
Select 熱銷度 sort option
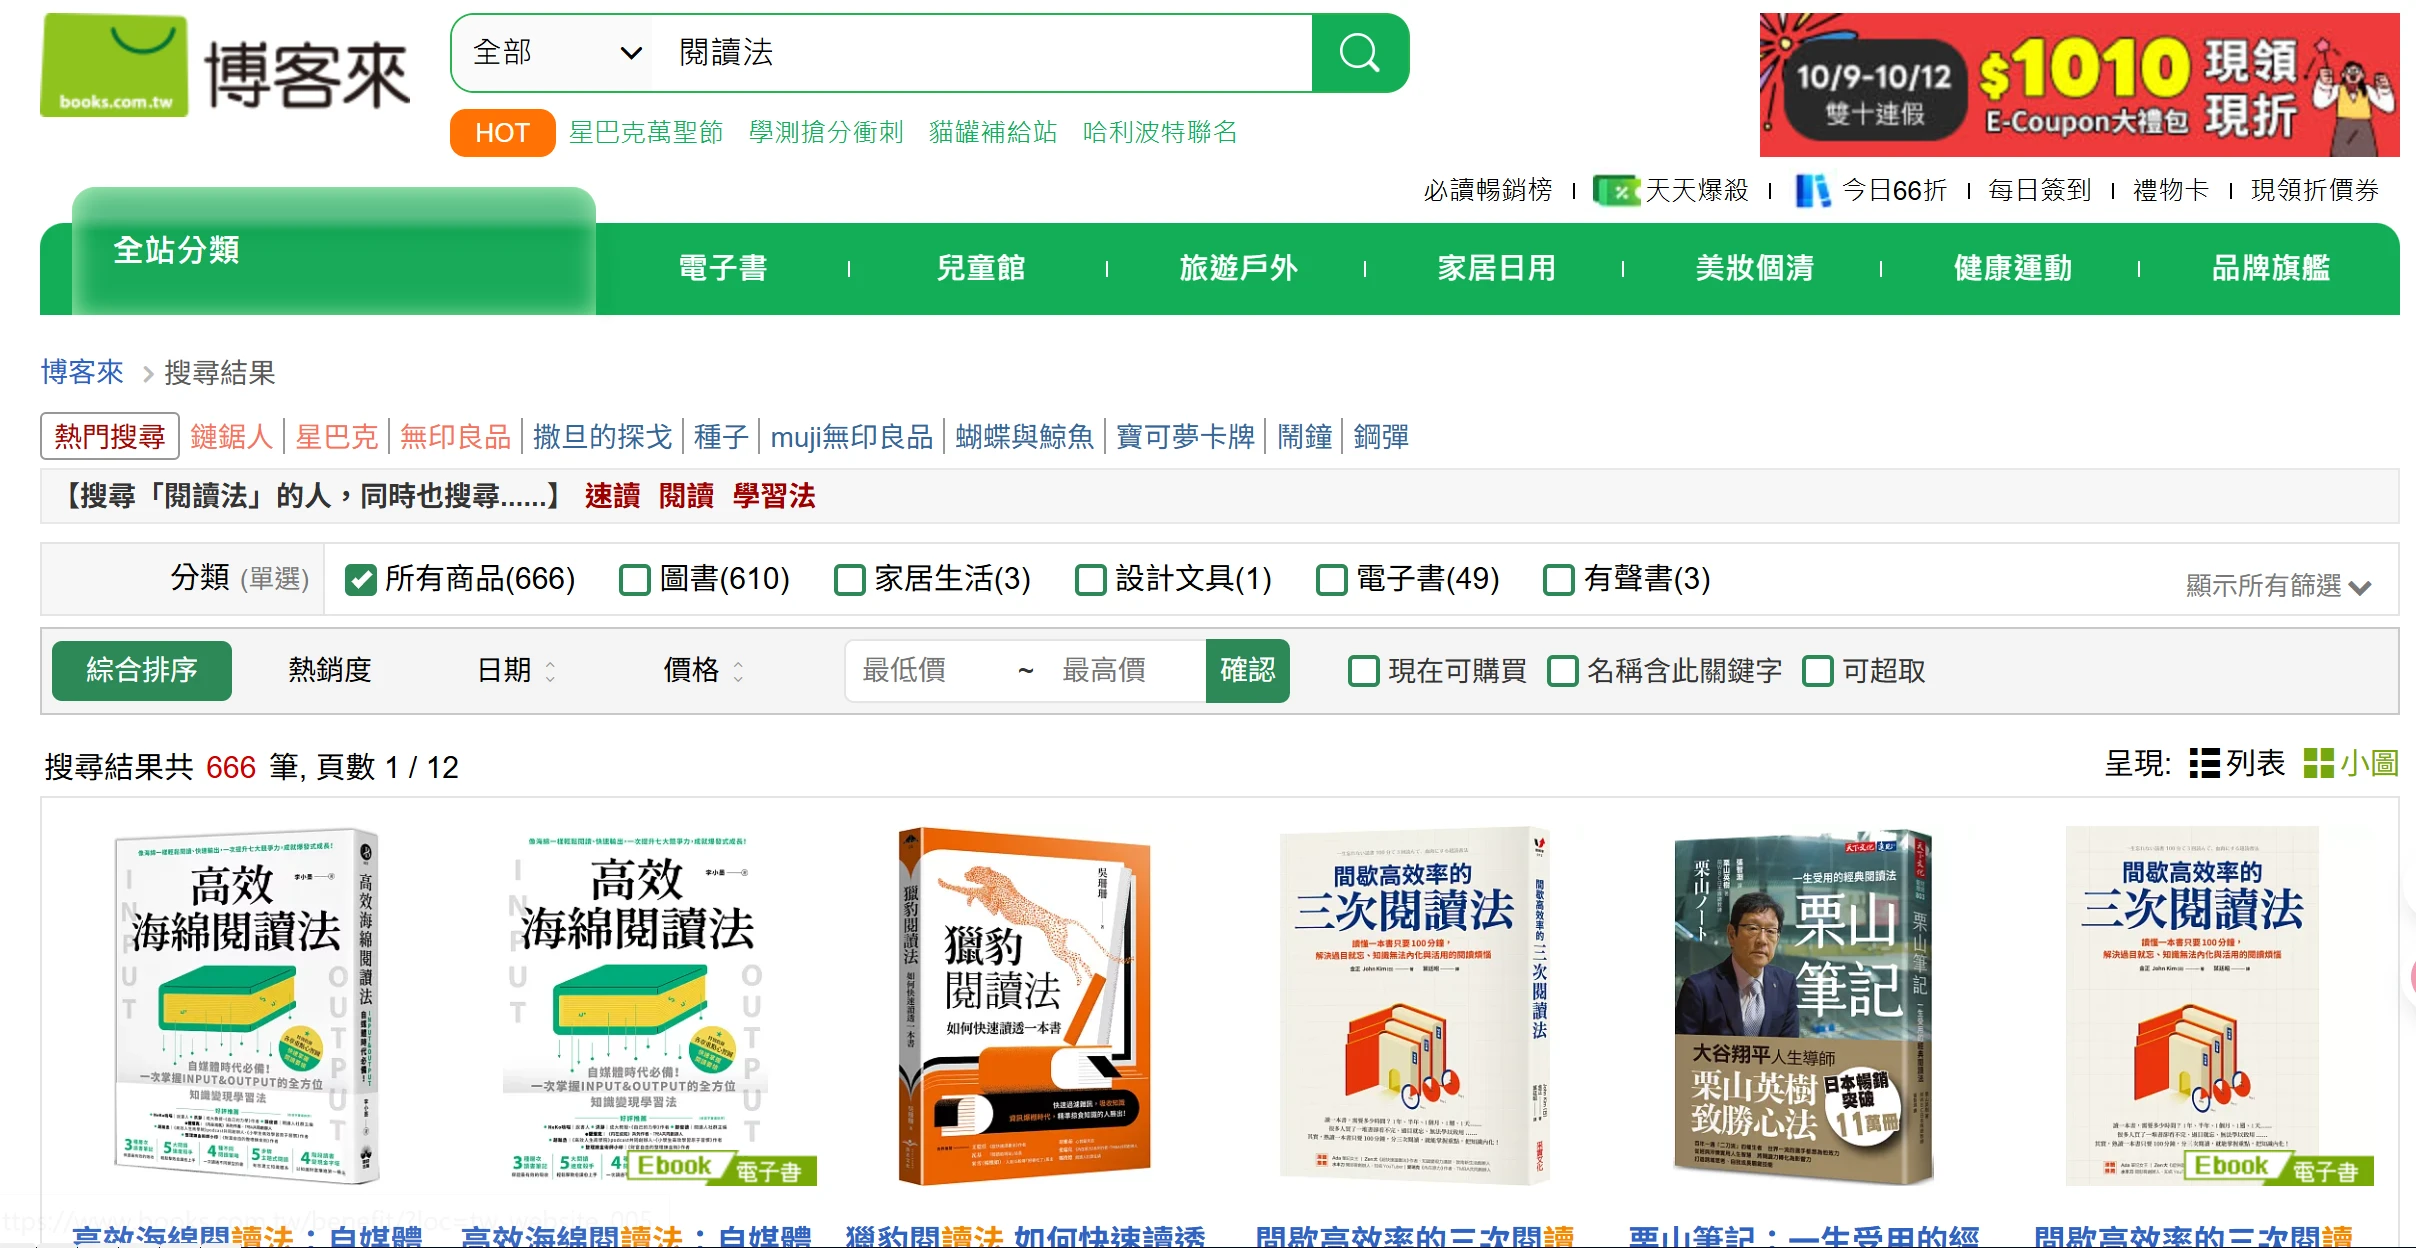[x=330, y=670]
